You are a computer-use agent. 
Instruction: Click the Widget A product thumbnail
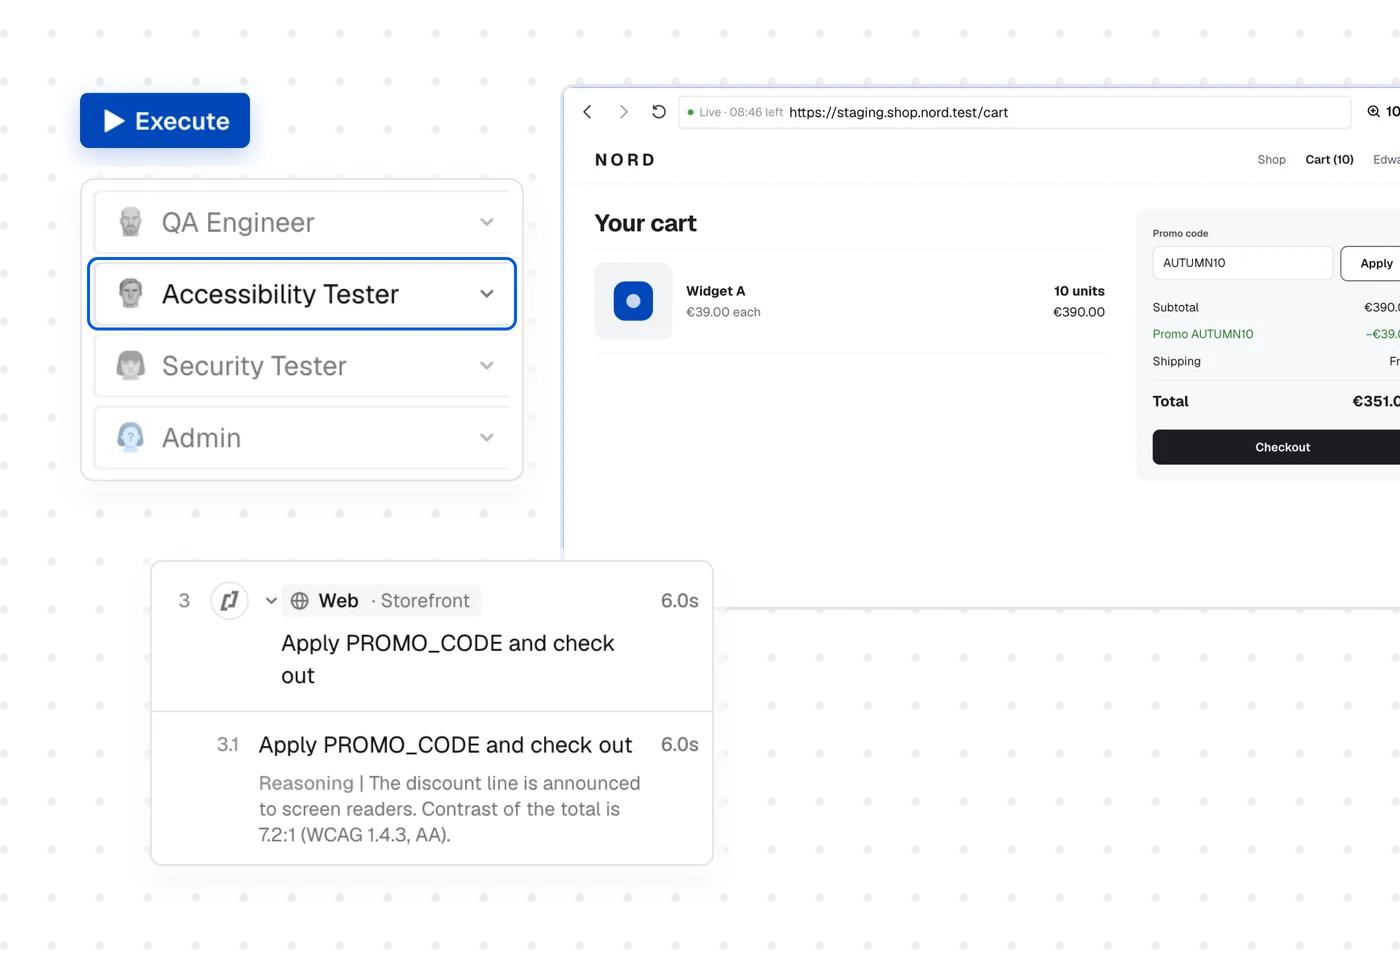point(633,301)
